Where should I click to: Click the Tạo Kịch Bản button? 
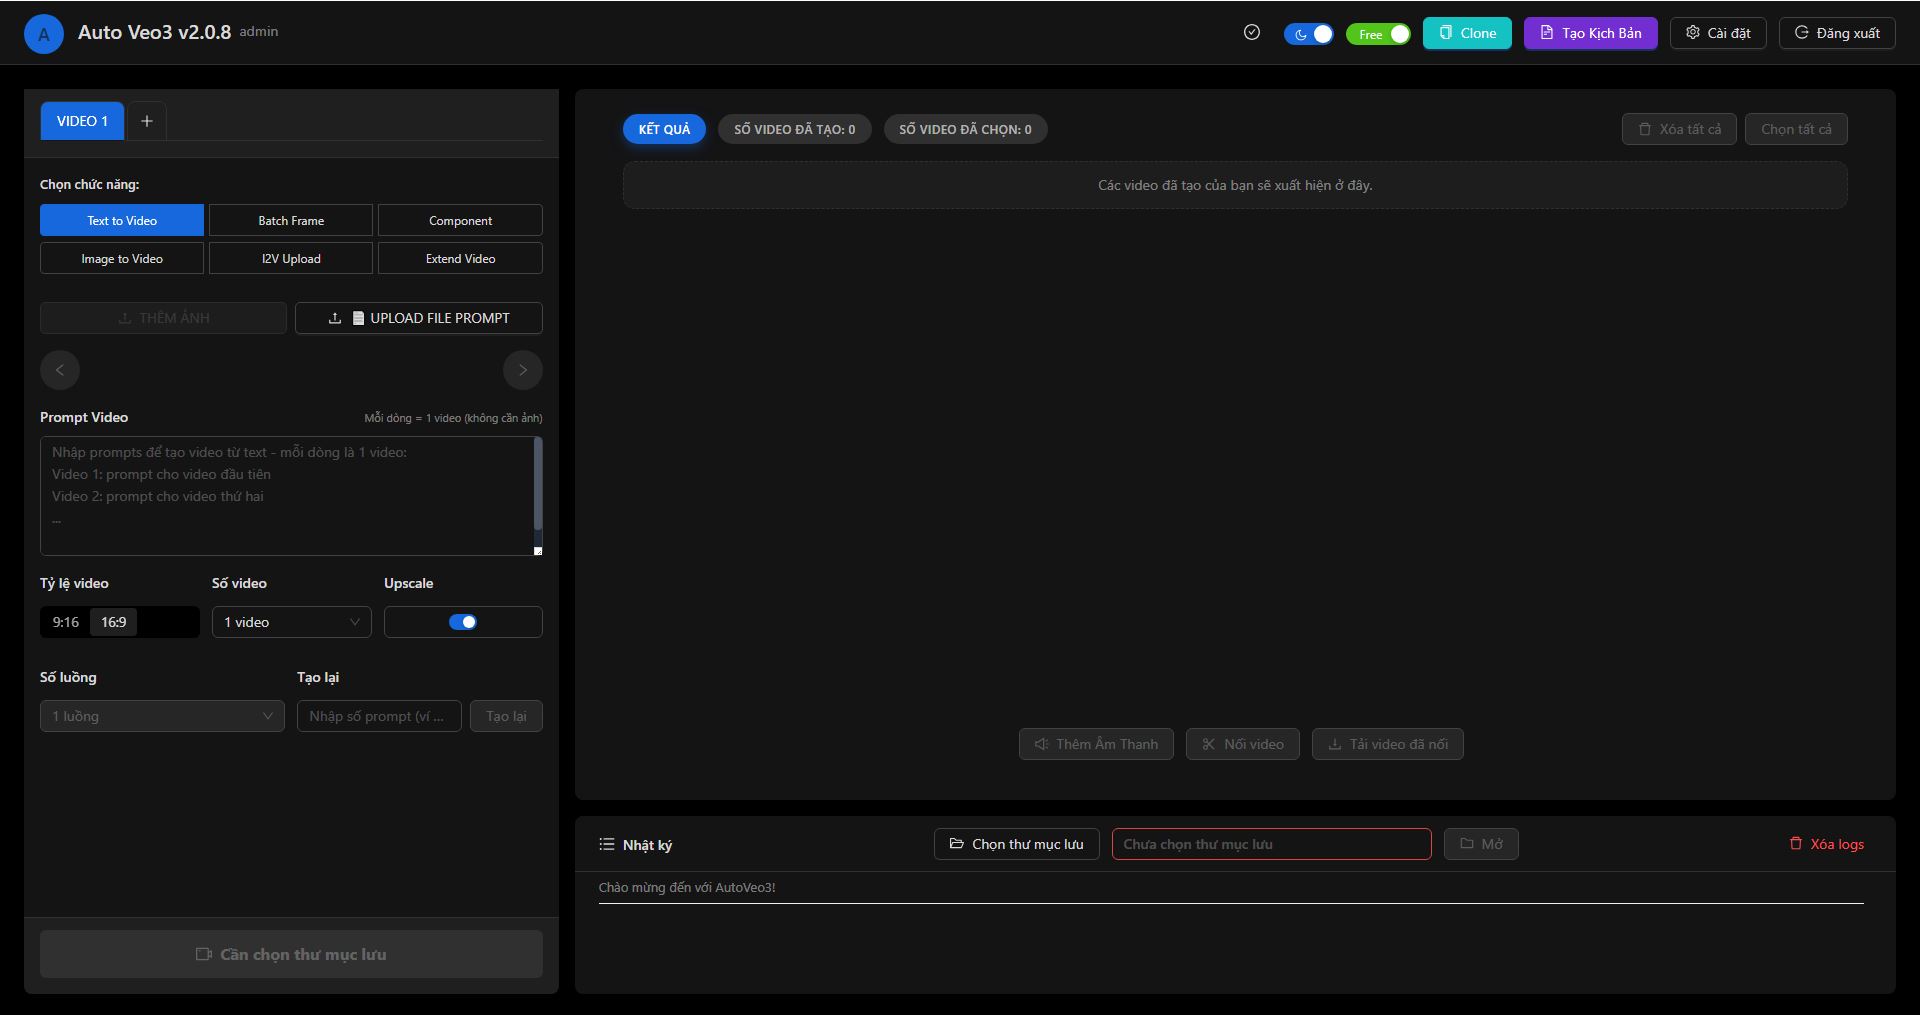(x=1590, y=32)
